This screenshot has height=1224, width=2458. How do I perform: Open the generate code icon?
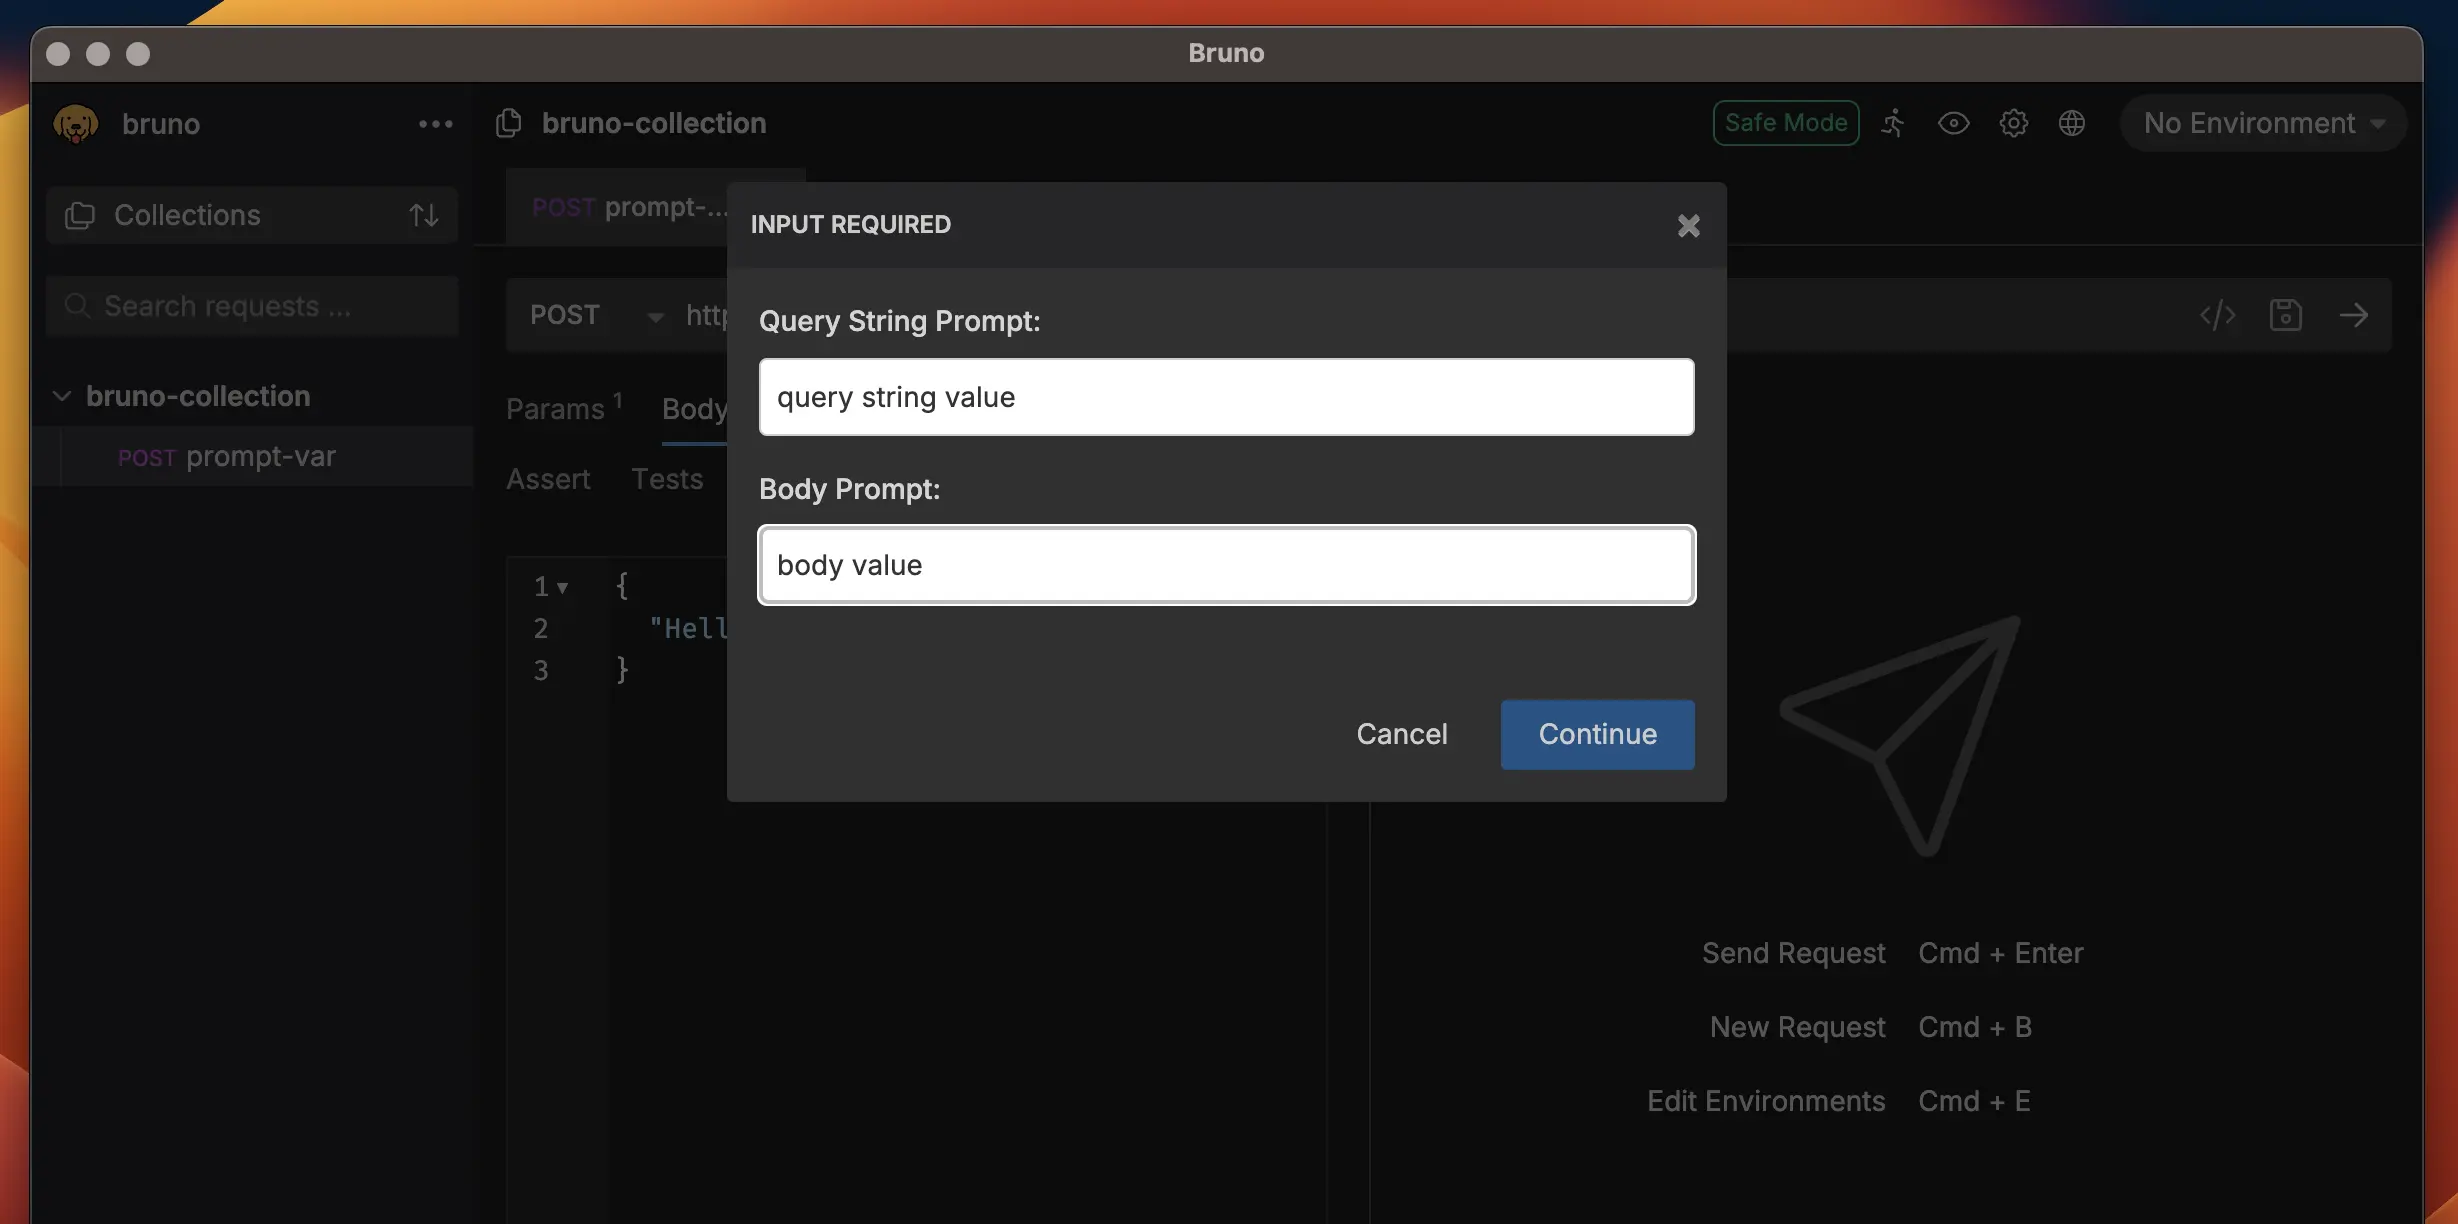pos(2217,315)
